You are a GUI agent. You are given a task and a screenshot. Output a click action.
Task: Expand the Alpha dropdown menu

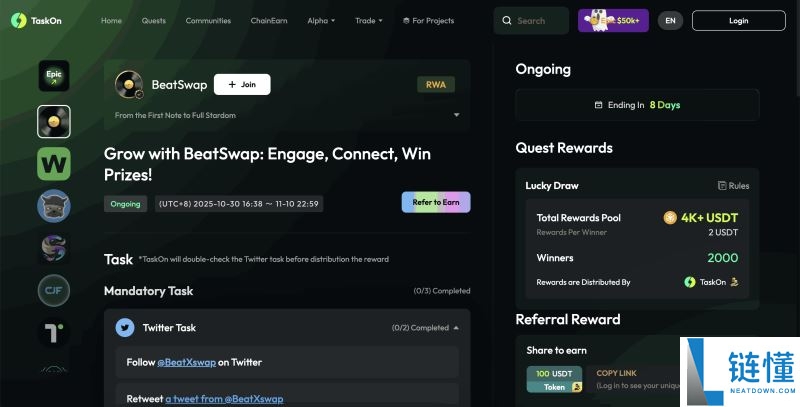pyautogui.click(x=321, y=21)
